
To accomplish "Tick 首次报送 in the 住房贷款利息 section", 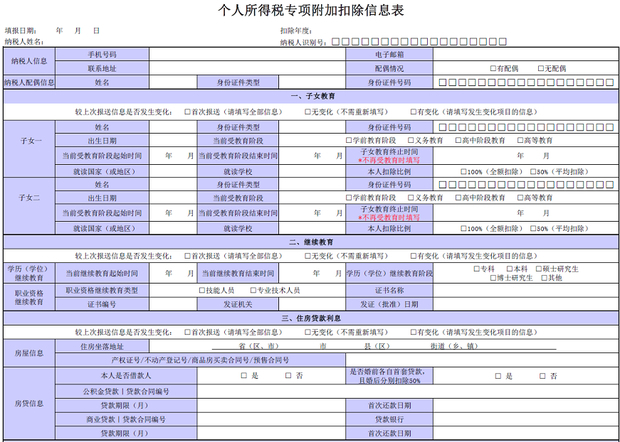I will [x=187, y=332].
